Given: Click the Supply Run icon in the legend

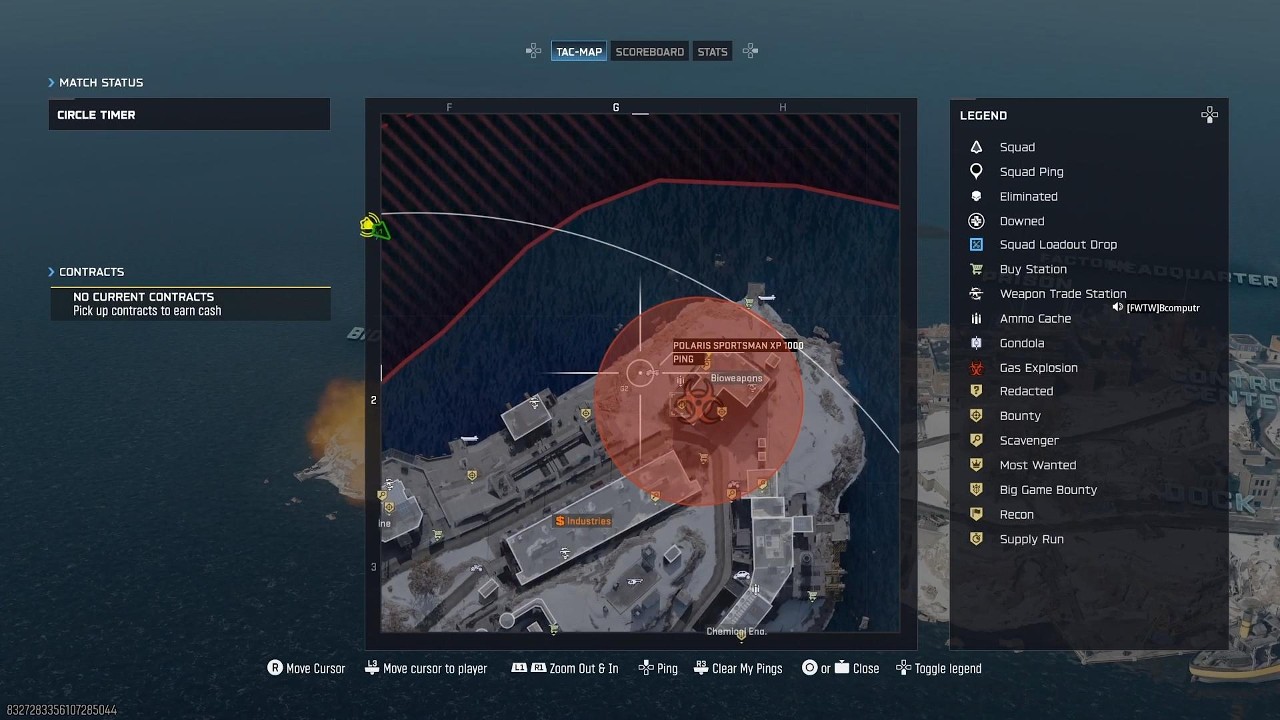Looking at the screenshot, I should [x=977, y=539].
